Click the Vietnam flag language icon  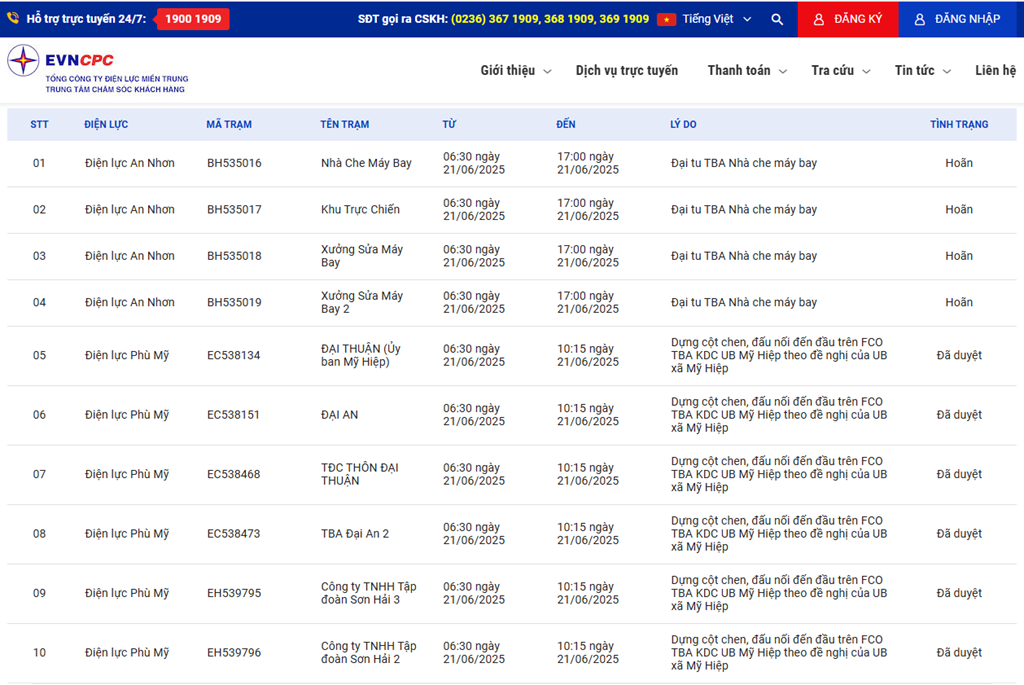click(x=667, y=19)
